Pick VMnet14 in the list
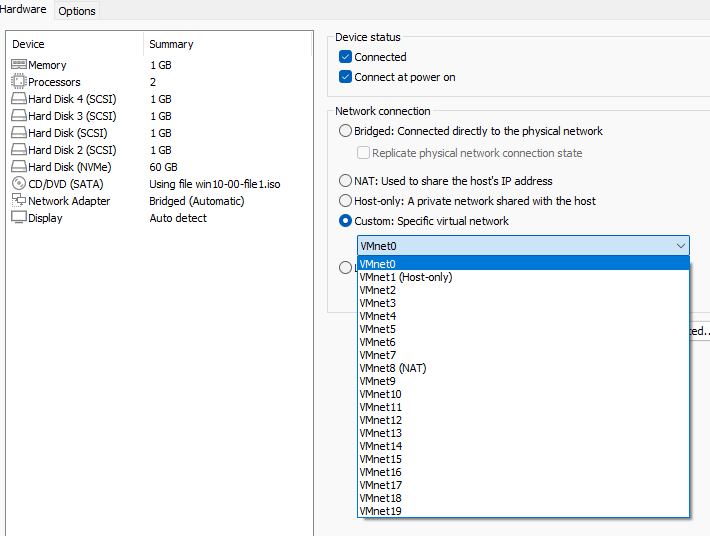The height and width of the screenshot is (536, 710). click(523, 446)
